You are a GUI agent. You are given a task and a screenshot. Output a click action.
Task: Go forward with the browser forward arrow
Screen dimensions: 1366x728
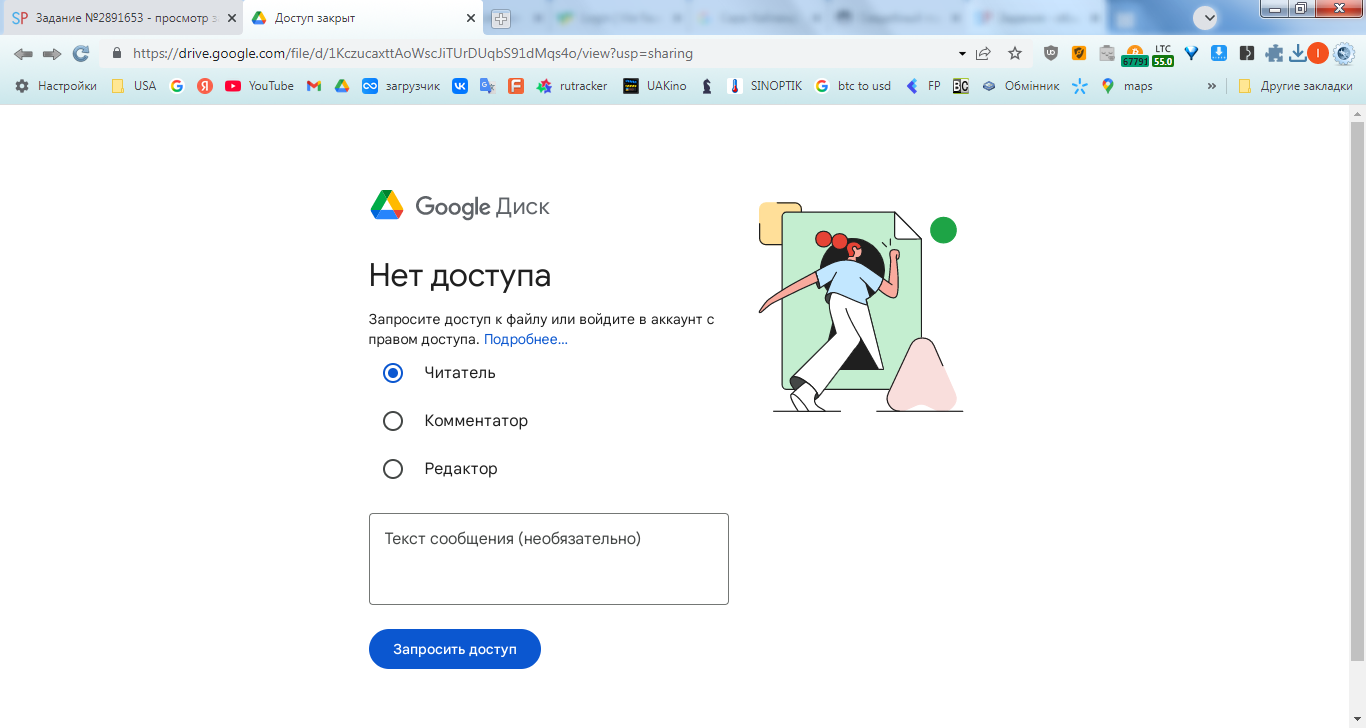click(52, 53)
